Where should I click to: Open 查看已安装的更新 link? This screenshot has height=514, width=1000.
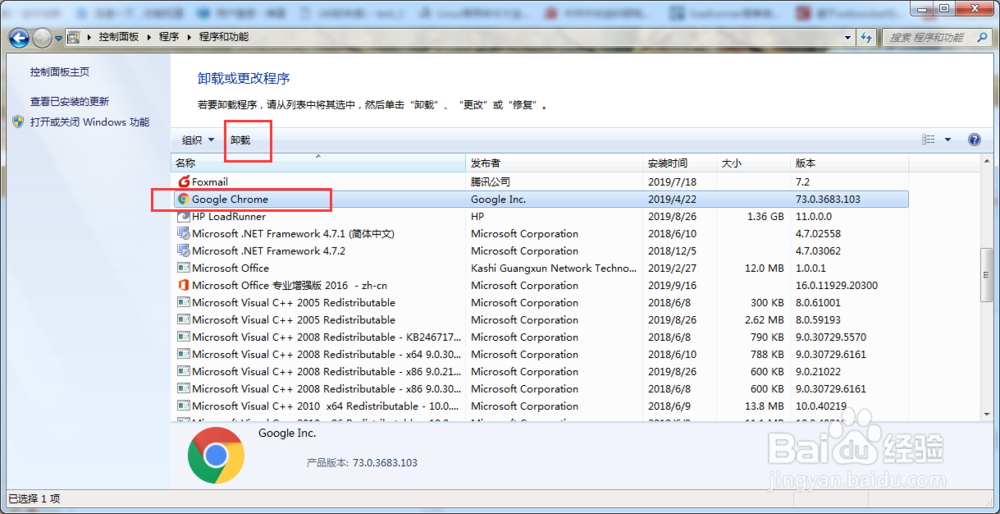pyautogui.click(x=70, y=101)
